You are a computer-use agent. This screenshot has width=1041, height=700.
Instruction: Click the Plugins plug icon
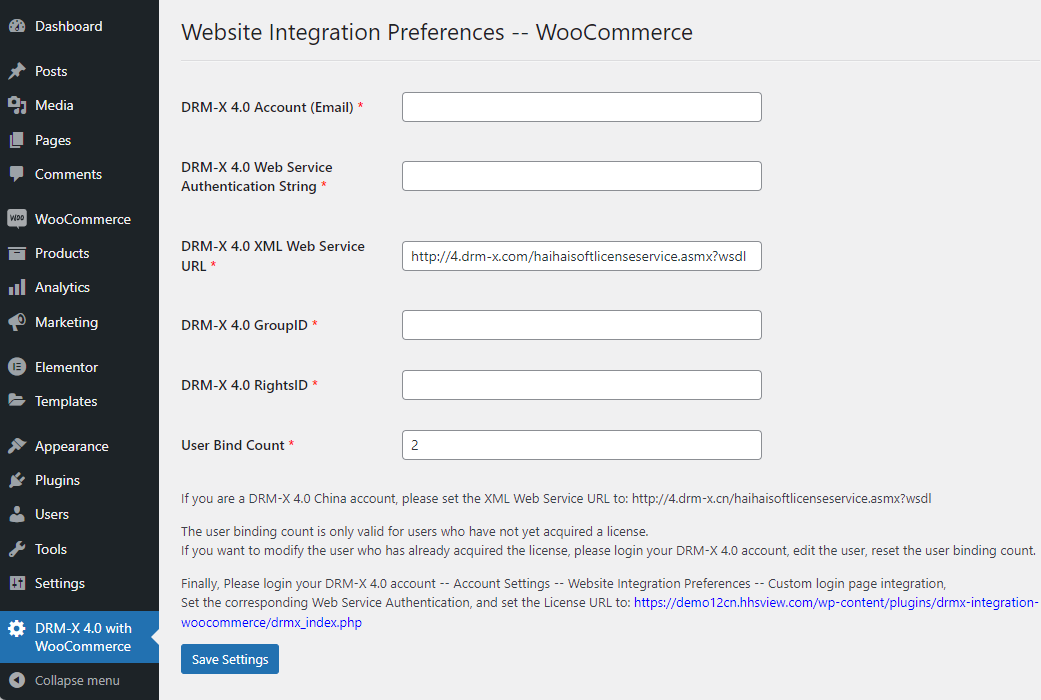tap(17, 480)
